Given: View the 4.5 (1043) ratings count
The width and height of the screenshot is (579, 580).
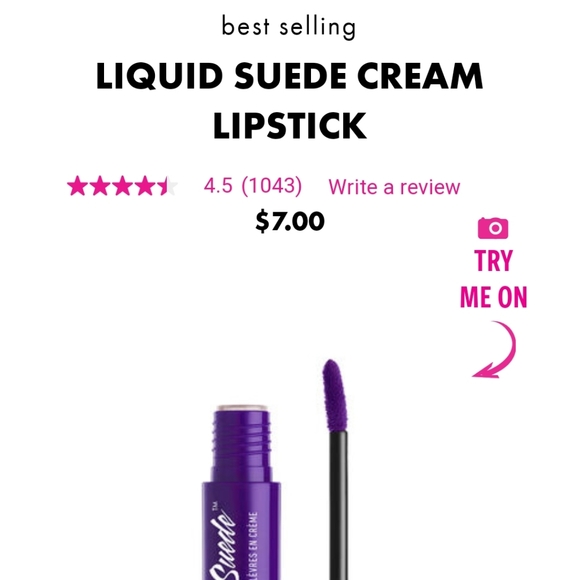Looking at the screenshot, I should point(253,185).
